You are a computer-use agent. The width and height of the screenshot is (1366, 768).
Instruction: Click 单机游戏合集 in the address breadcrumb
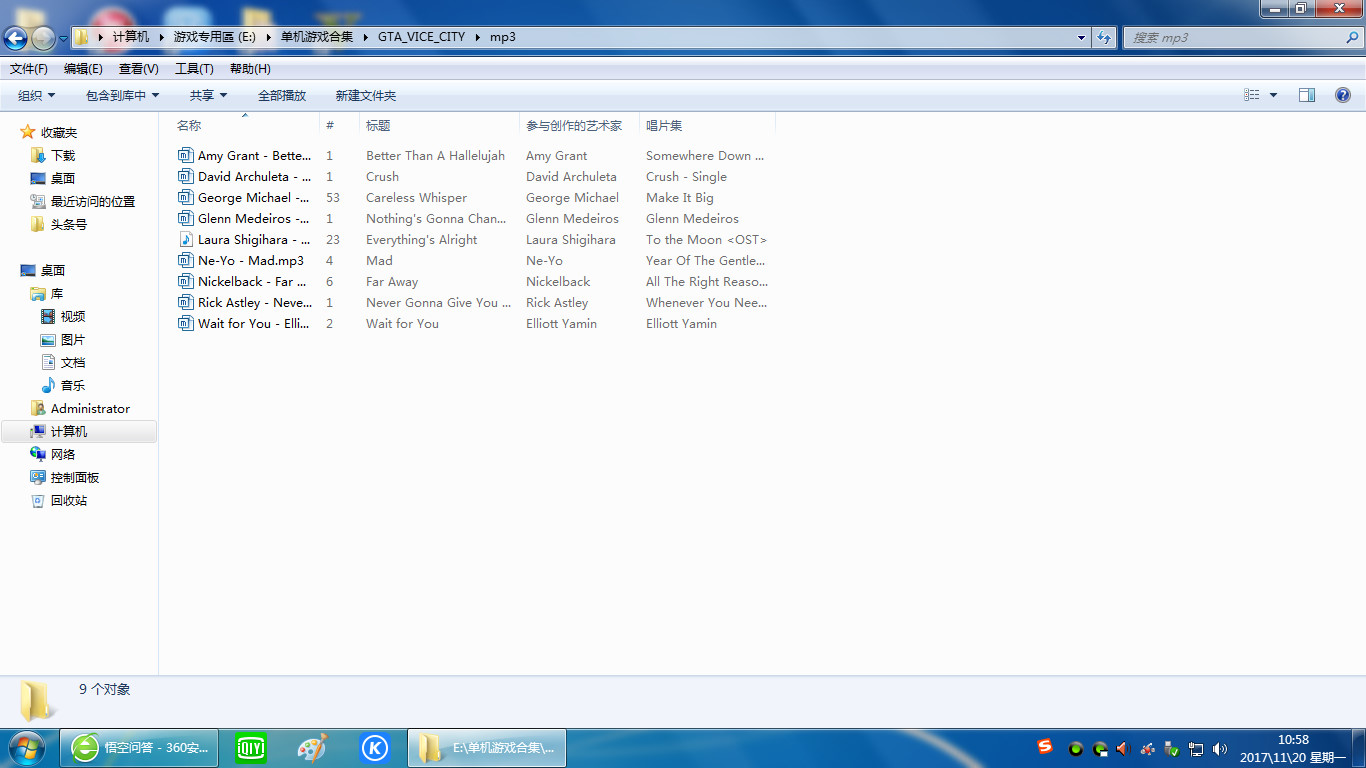[x=316, y=37]
